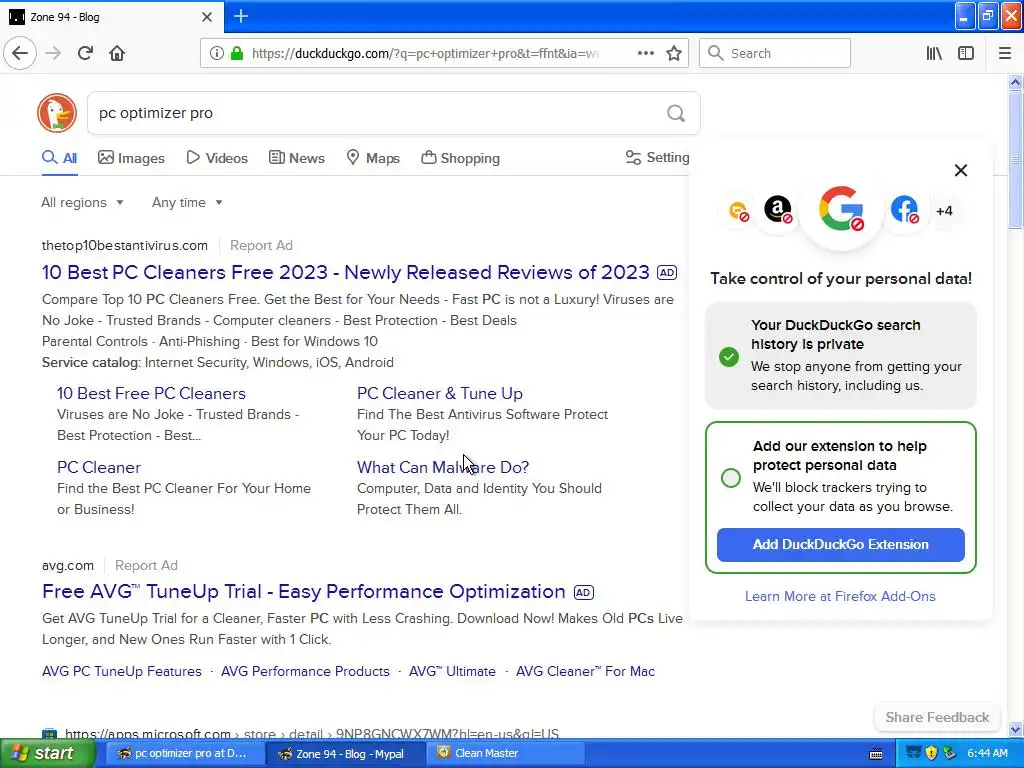The image size is (1024, 768).
Task: Click the network tray icon
Action: [914, 753]
